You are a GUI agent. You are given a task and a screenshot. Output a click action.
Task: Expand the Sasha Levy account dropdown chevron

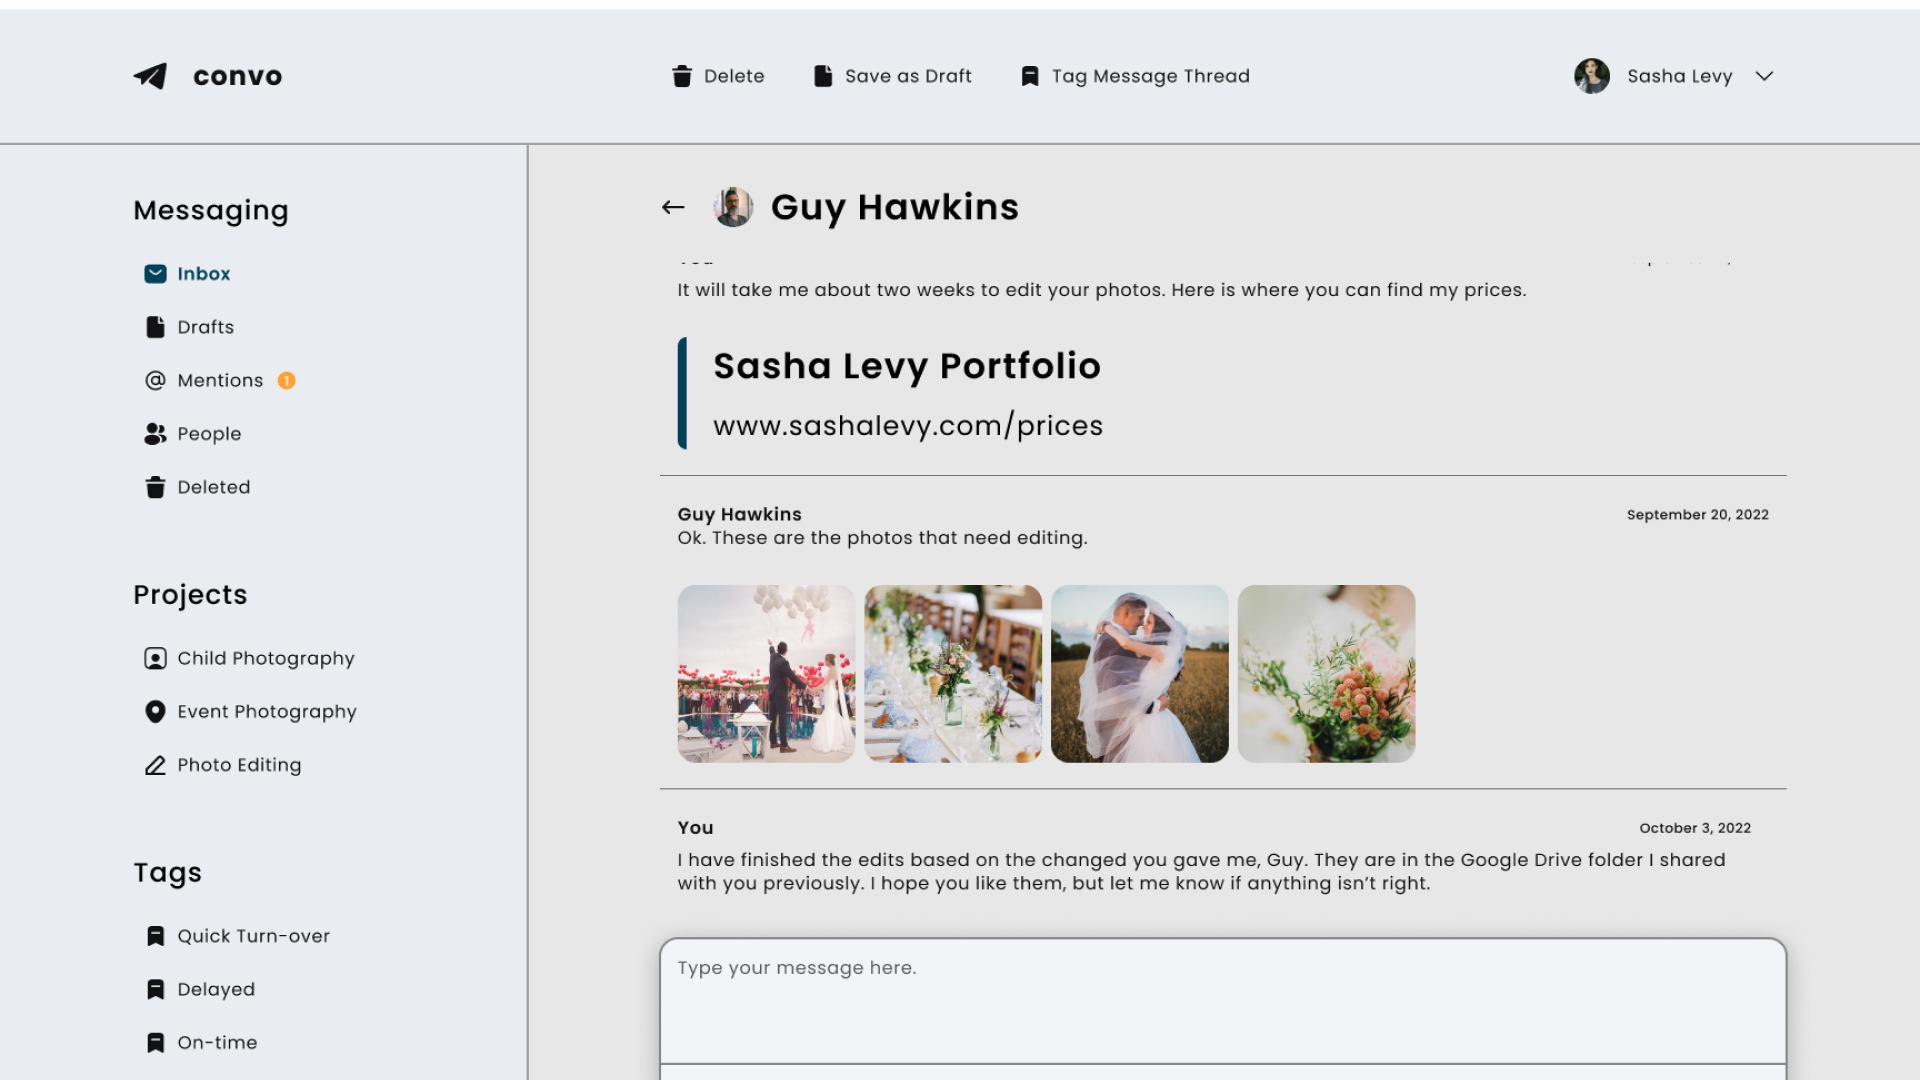pyautogui.click(x=1764, y=76)
